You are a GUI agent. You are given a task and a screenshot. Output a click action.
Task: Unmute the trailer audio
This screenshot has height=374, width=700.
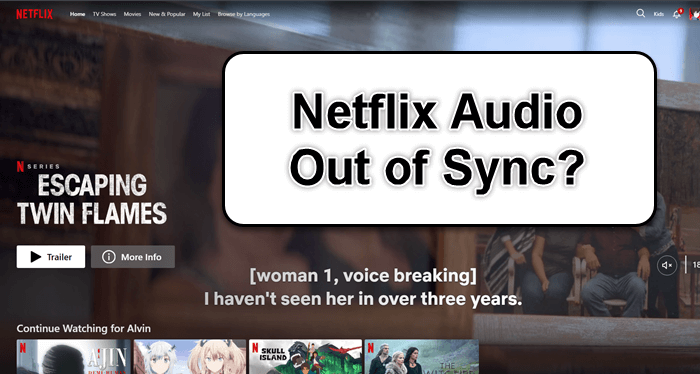pyautogui.click(x=667, y=265)
